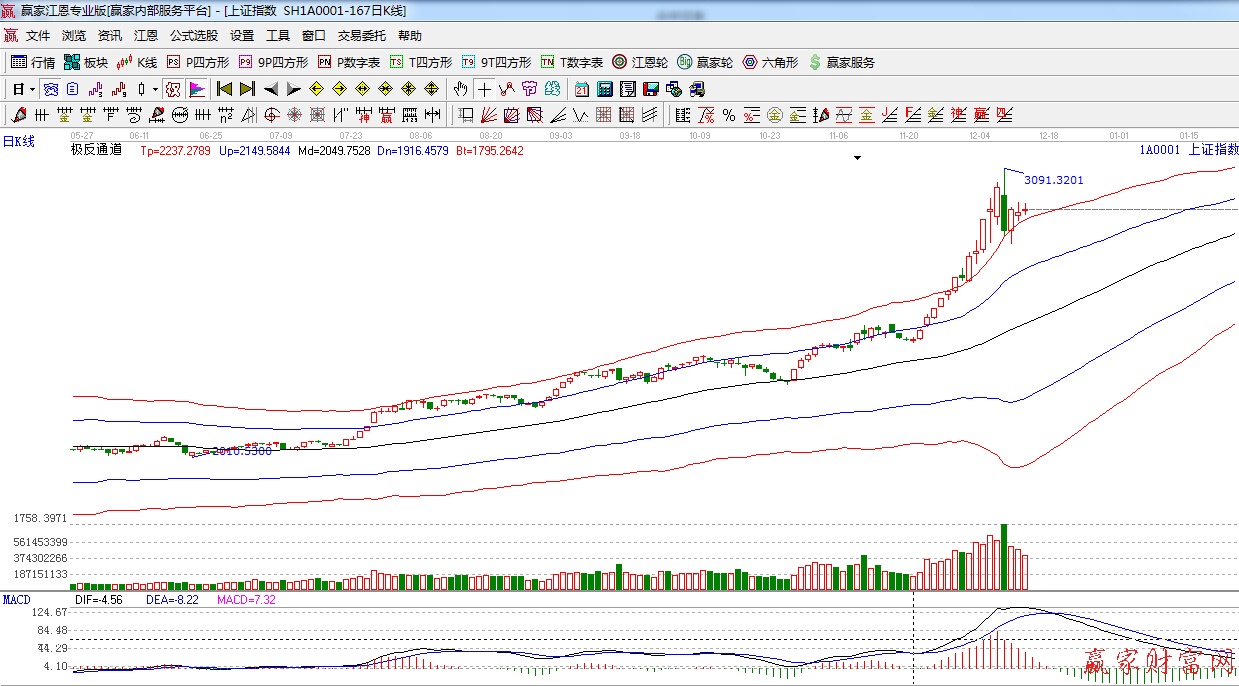This screenshot has height=686, width=1239.
Task: Click the calculator icon in toolbar
Action: click(604, 89)
